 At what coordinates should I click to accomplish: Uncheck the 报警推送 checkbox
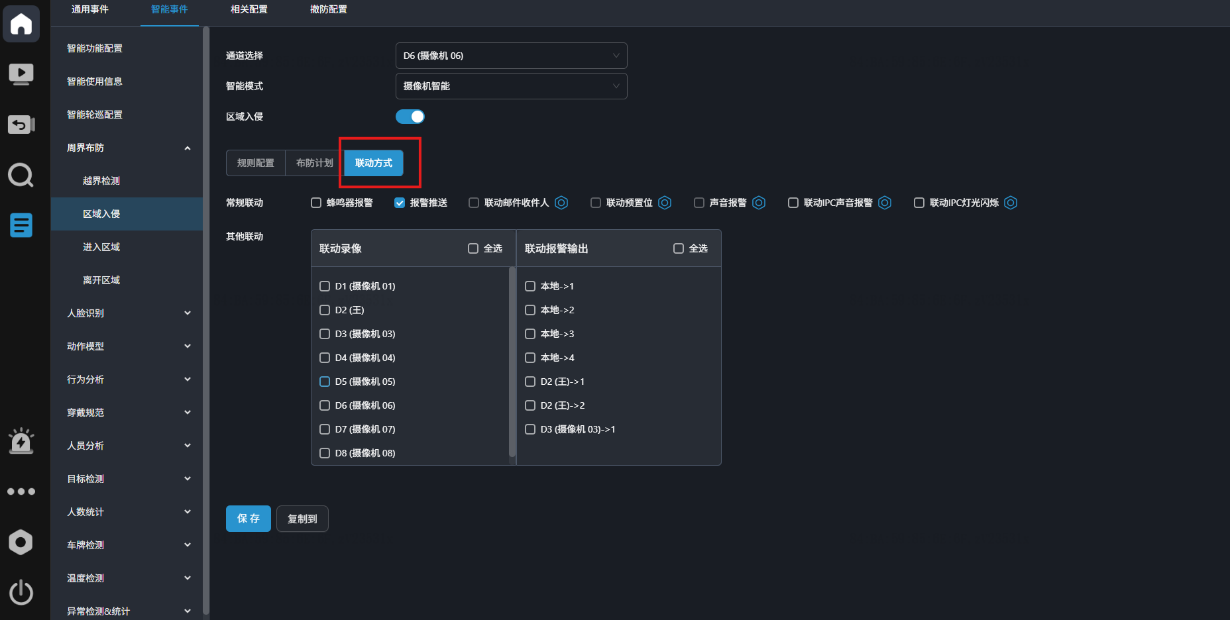click(x=400, y=202)
